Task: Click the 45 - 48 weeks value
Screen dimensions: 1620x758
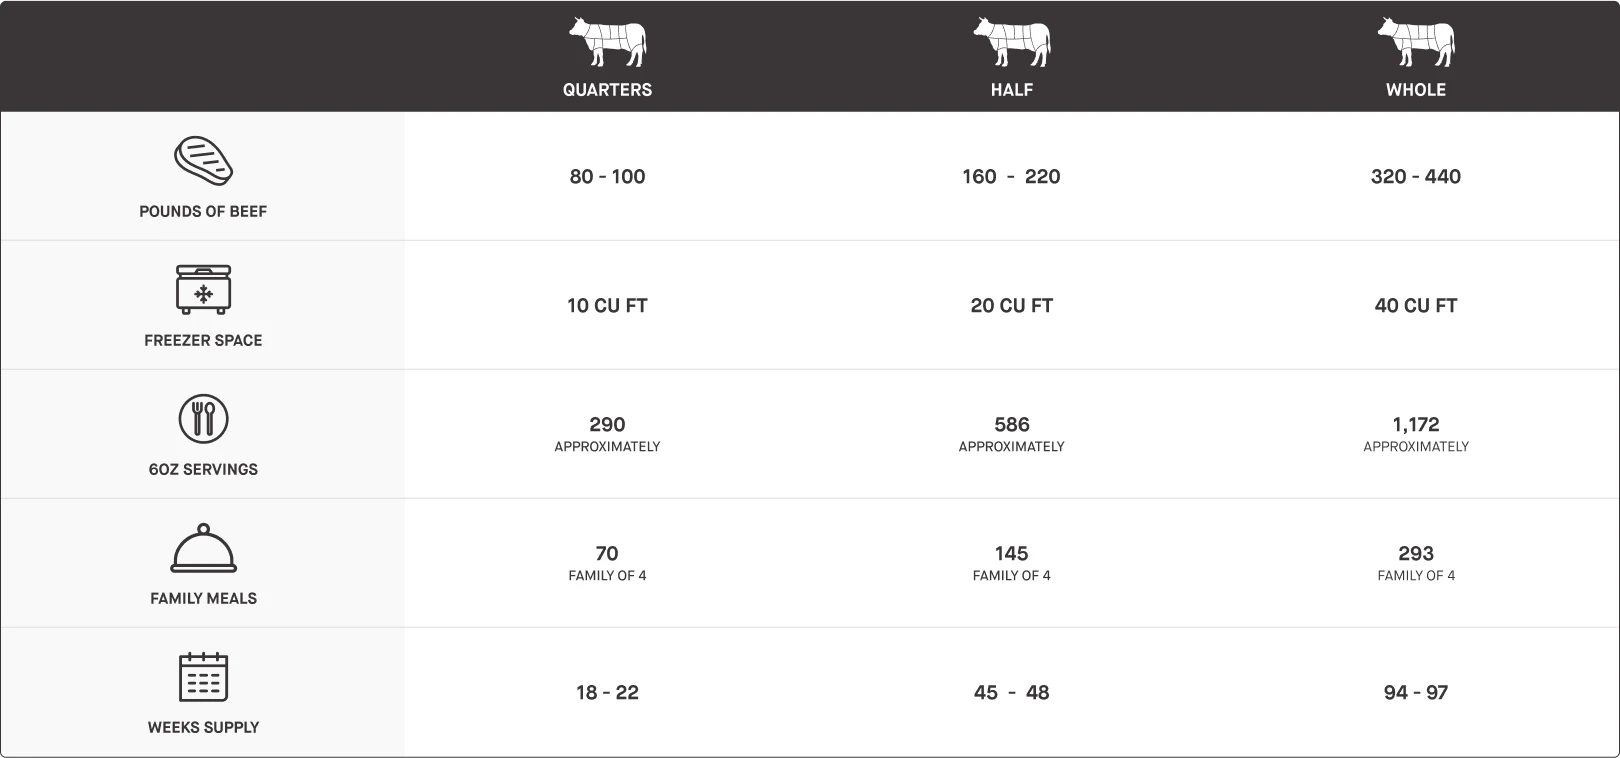Action: tap(1011, 693)
